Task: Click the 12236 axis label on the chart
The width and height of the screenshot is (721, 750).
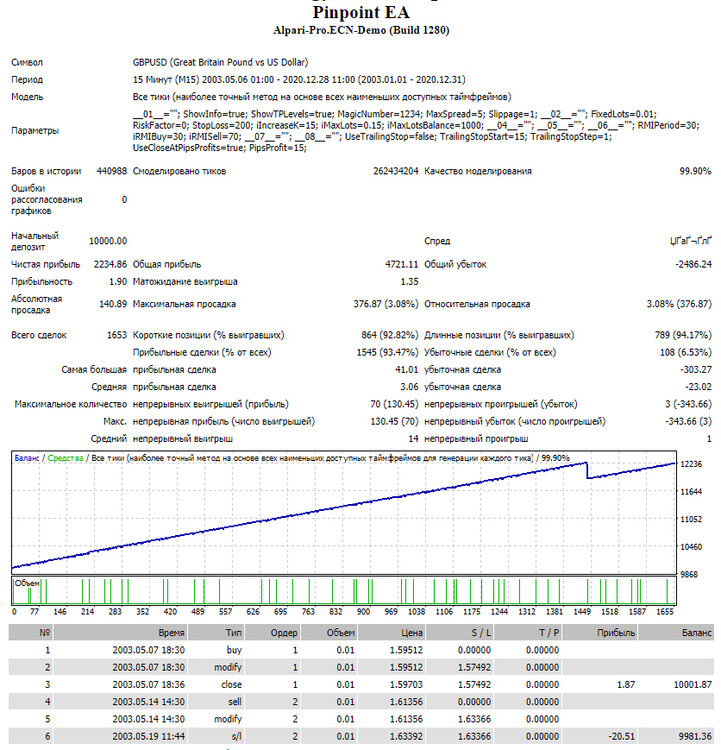Action: point(691,464)
